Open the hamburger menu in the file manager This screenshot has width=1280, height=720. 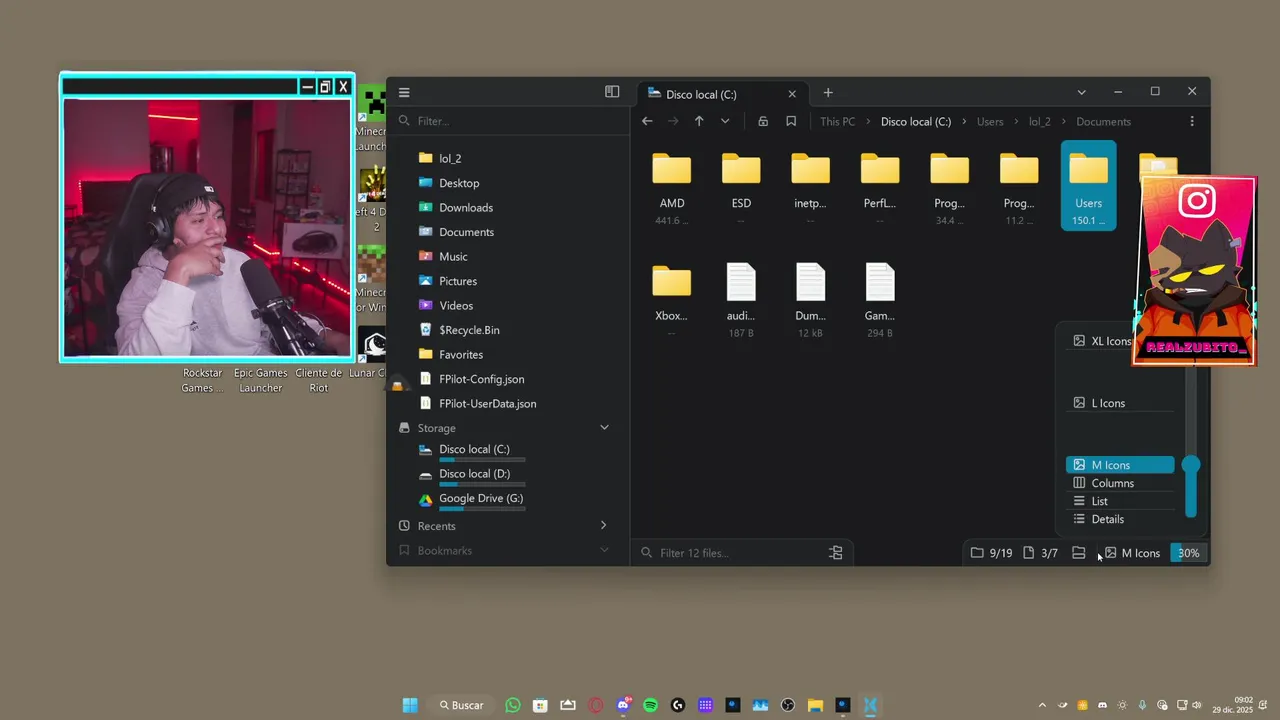point(404,92)
